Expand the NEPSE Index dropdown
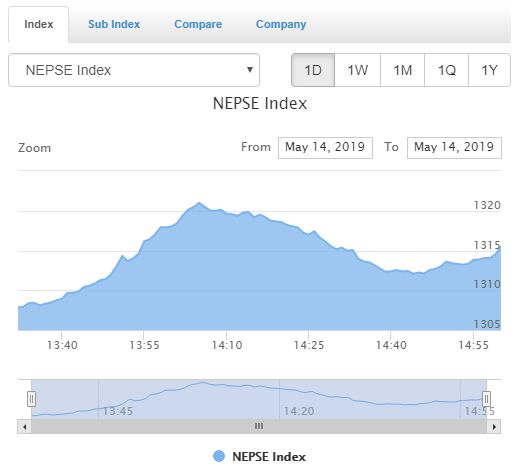Screen dimensions: 520x472 (x=134, y=70)
